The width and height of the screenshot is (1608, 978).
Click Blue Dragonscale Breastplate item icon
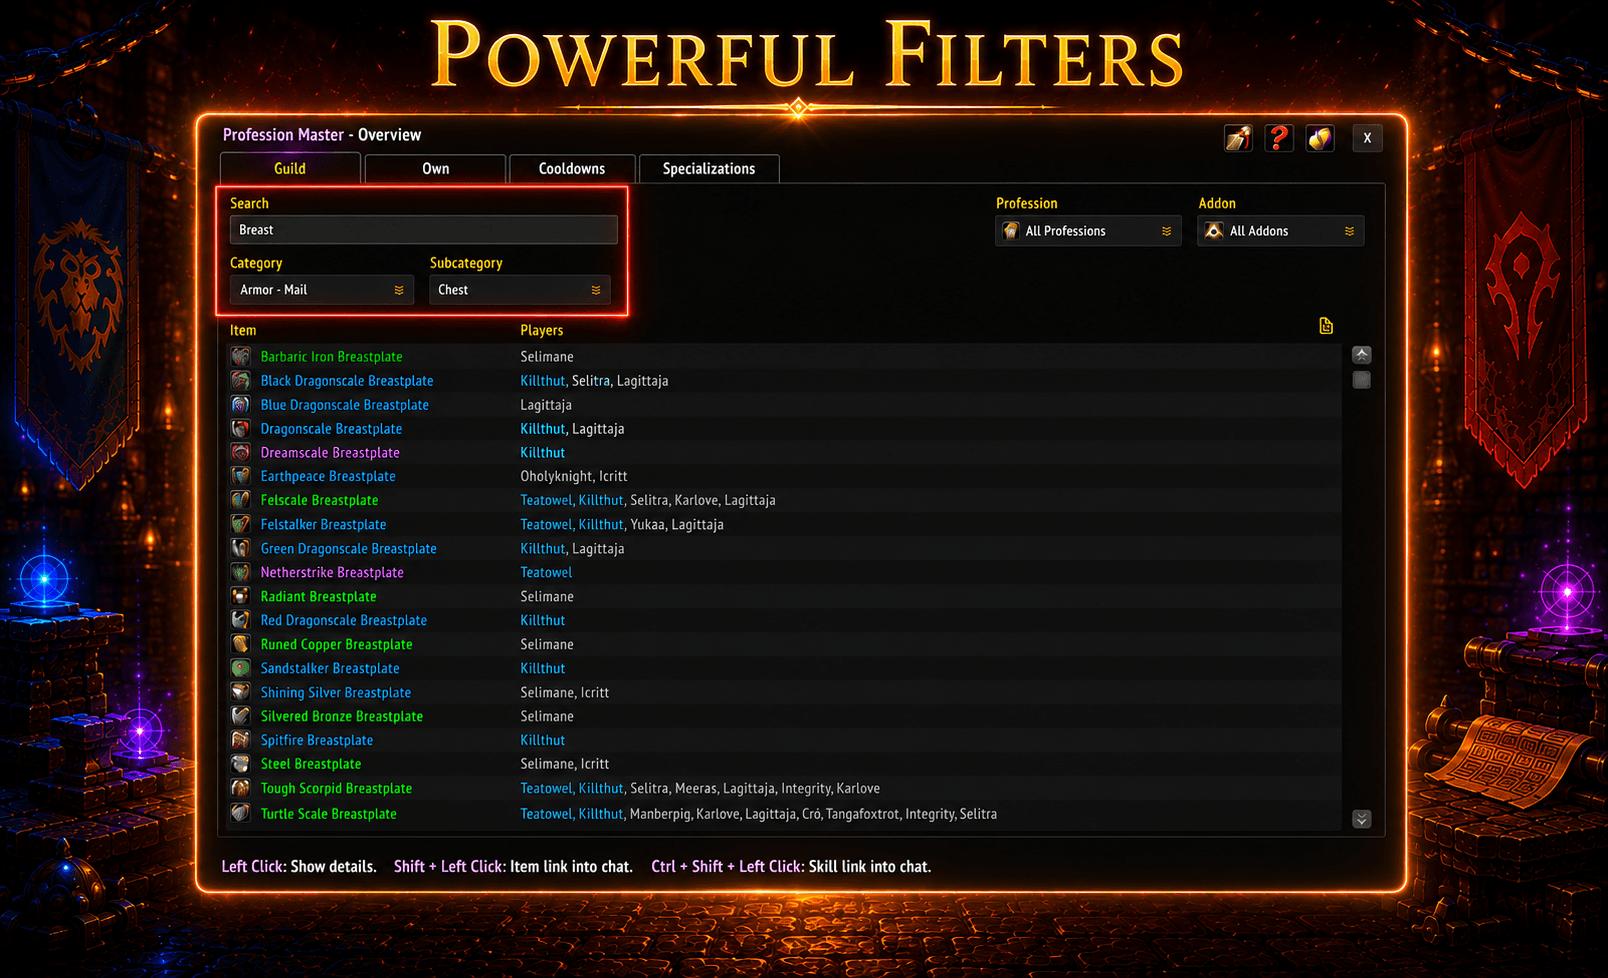(241, 404)
